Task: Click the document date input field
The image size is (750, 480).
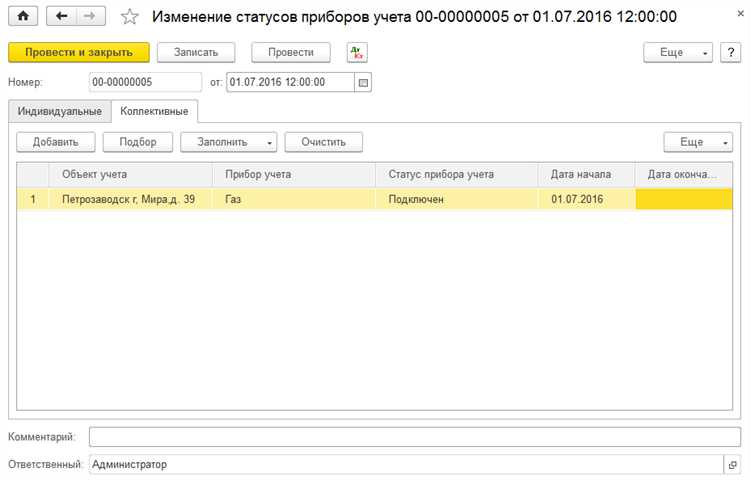Action: click(x=290, y=82)
